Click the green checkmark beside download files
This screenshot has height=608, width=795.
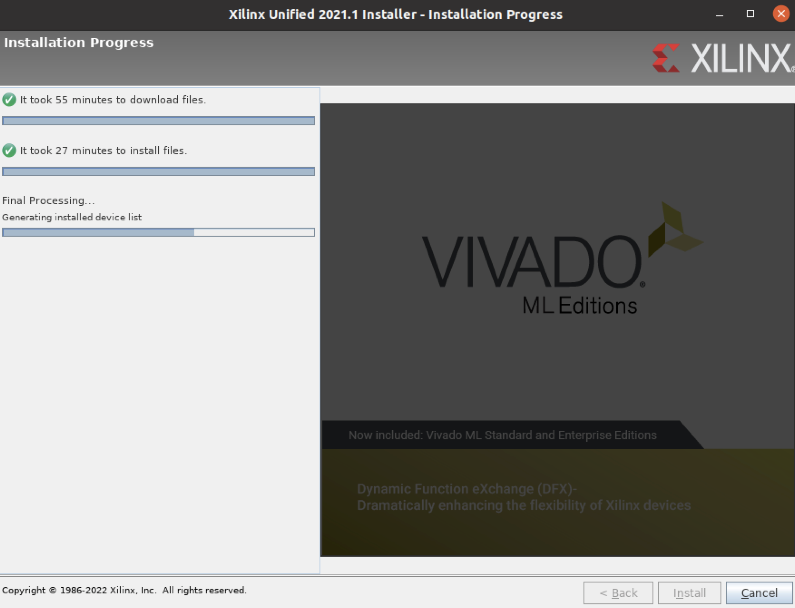point(9,99)
